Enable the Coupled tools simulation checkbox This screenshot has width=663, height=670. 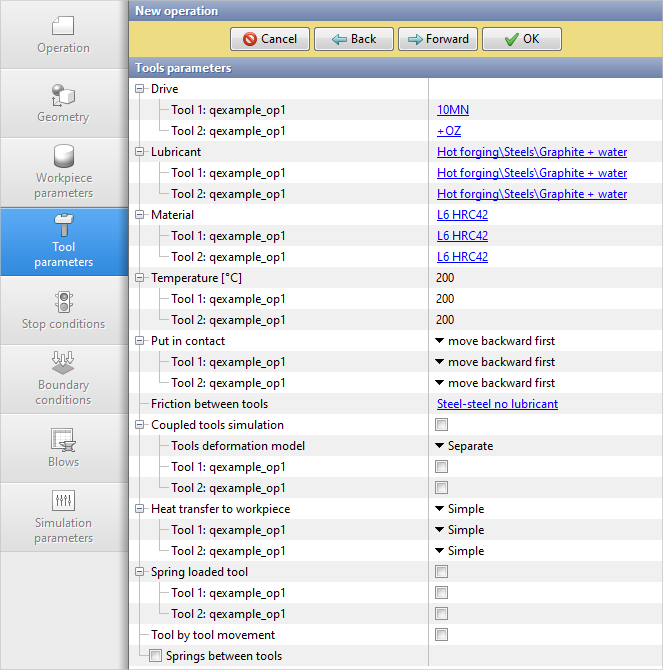tap(441, 425)
